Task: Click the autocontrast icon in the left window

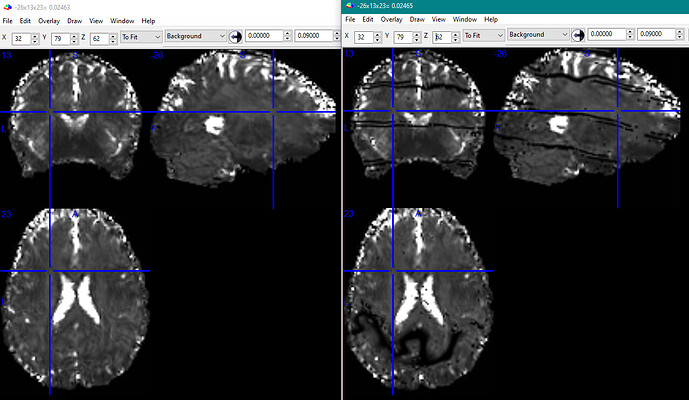Action: [x=236, y=36]
